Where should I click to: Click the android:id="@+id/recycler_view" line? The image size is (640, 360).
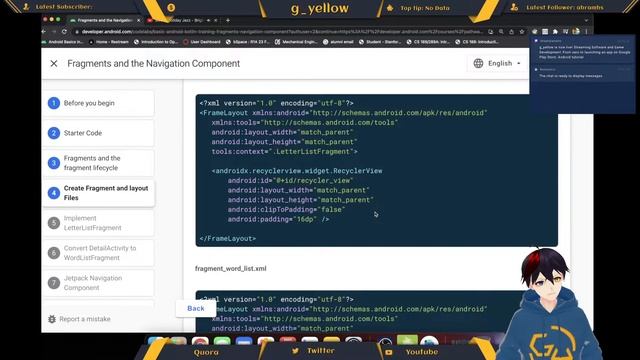tap(290, 180)
